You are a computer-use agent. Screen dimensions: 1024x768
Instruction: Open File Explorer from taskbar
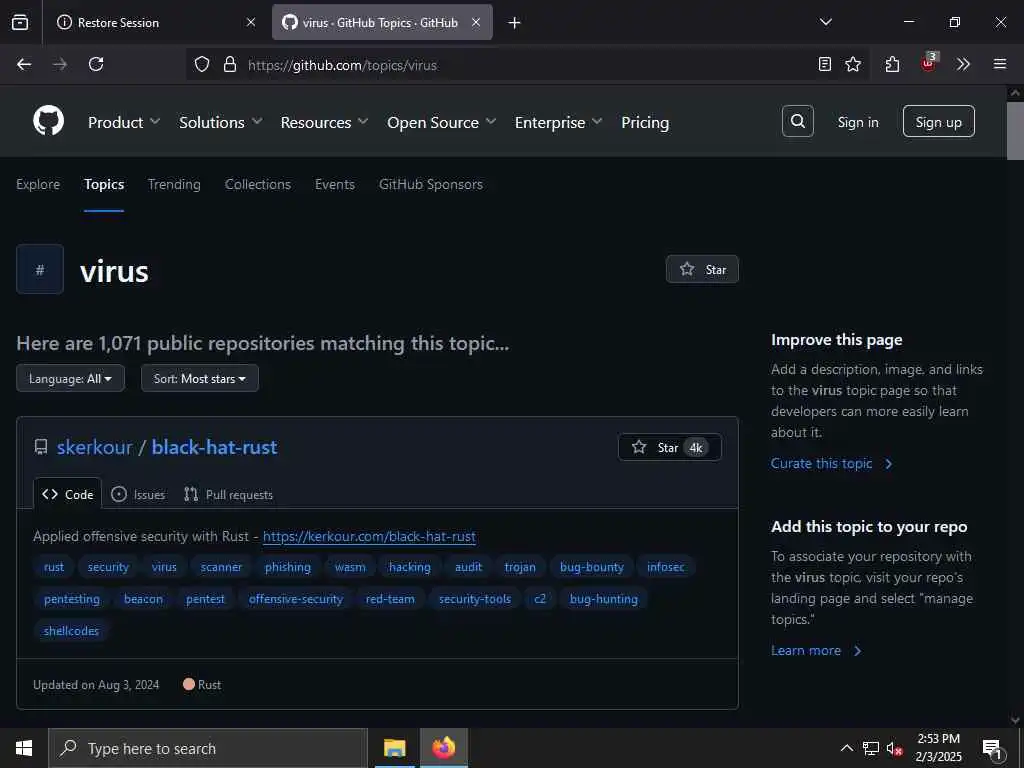pyautogui.click(x=394, y=748)
